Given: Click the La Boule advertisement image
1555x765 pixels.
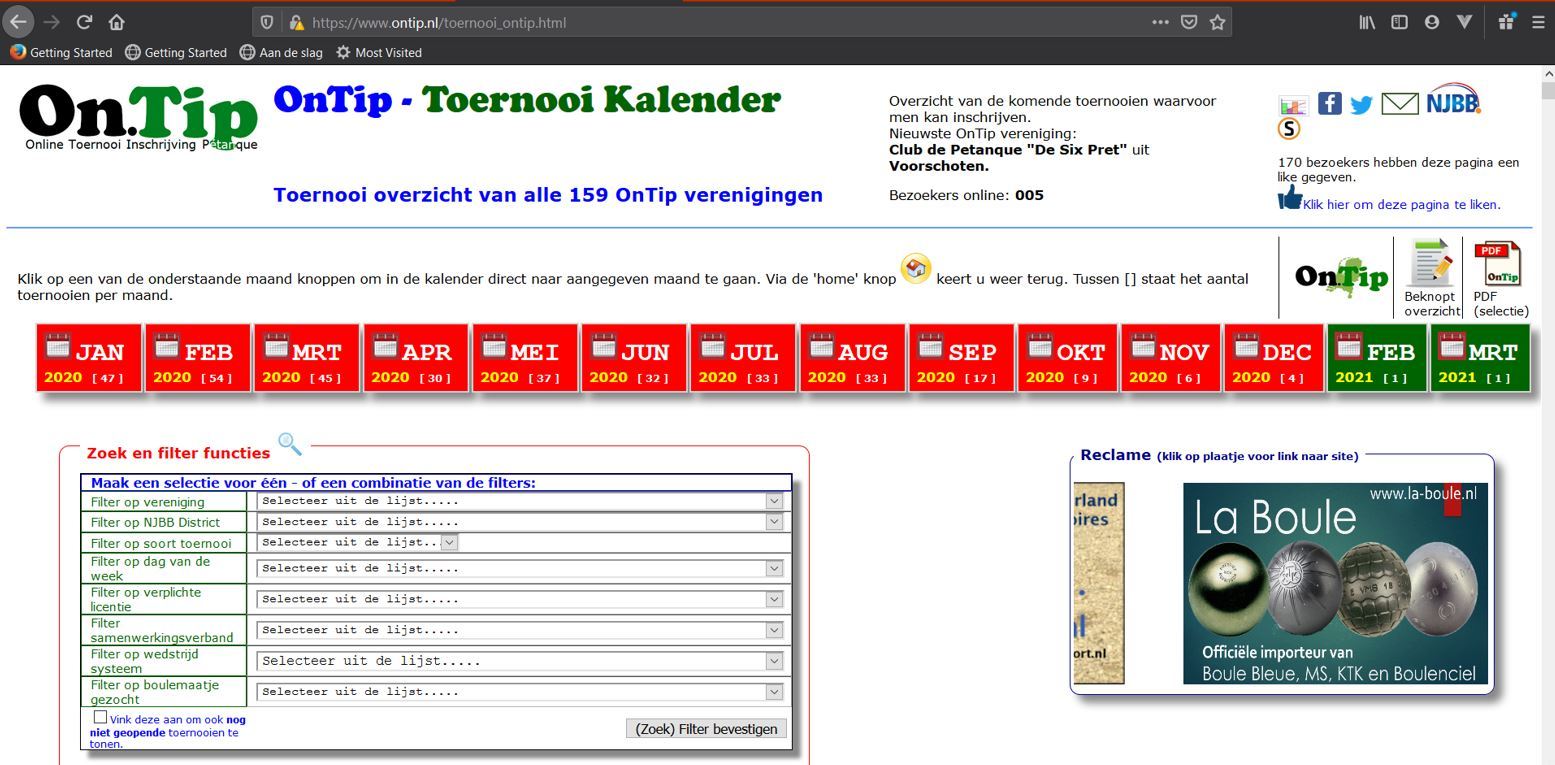Looking at the screenshot, I should (x=1334, y=584).
